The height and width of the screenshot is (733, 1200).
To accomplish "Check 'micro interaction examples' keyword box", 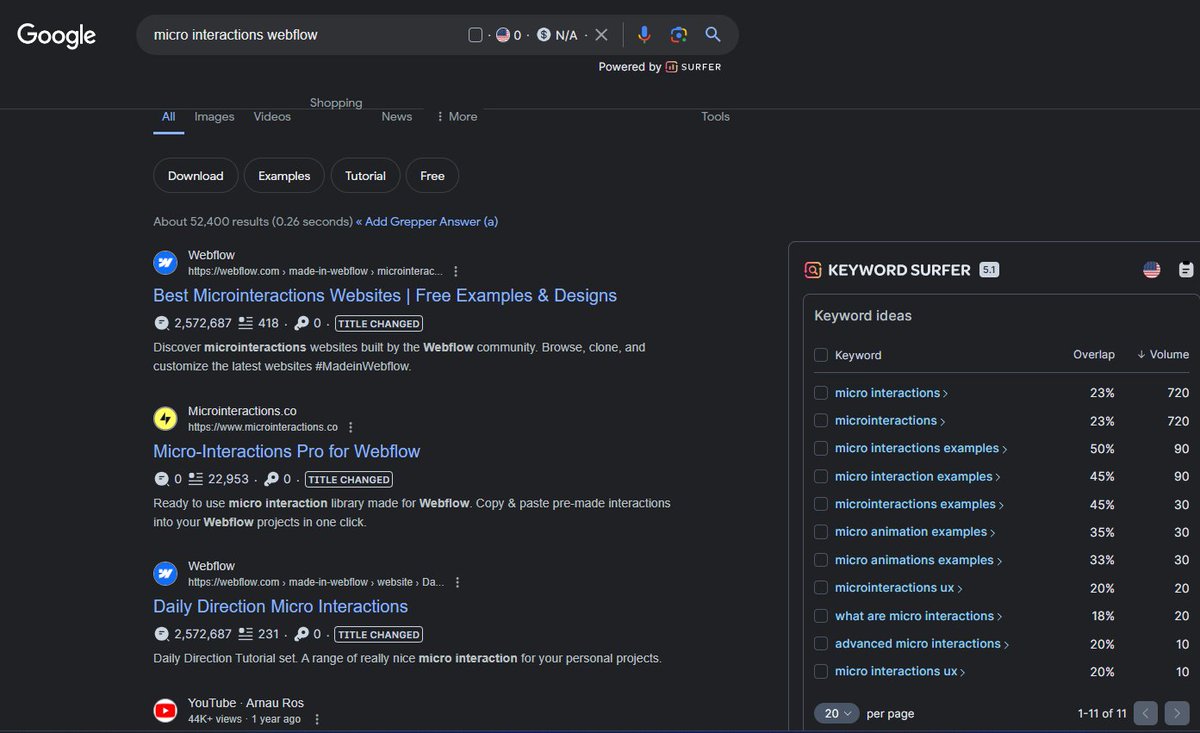I will (x=821, y=477).
